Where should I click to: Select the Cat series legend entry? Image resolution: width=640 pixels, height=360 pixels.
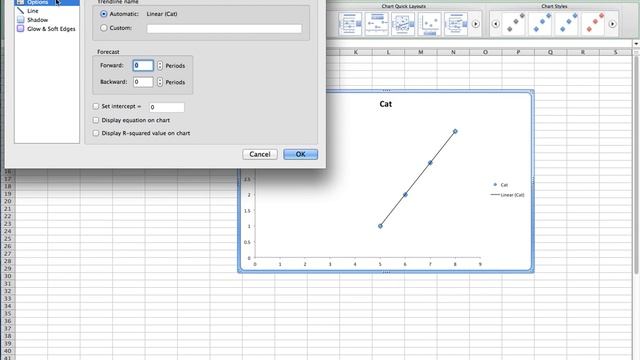click(500, 185)
